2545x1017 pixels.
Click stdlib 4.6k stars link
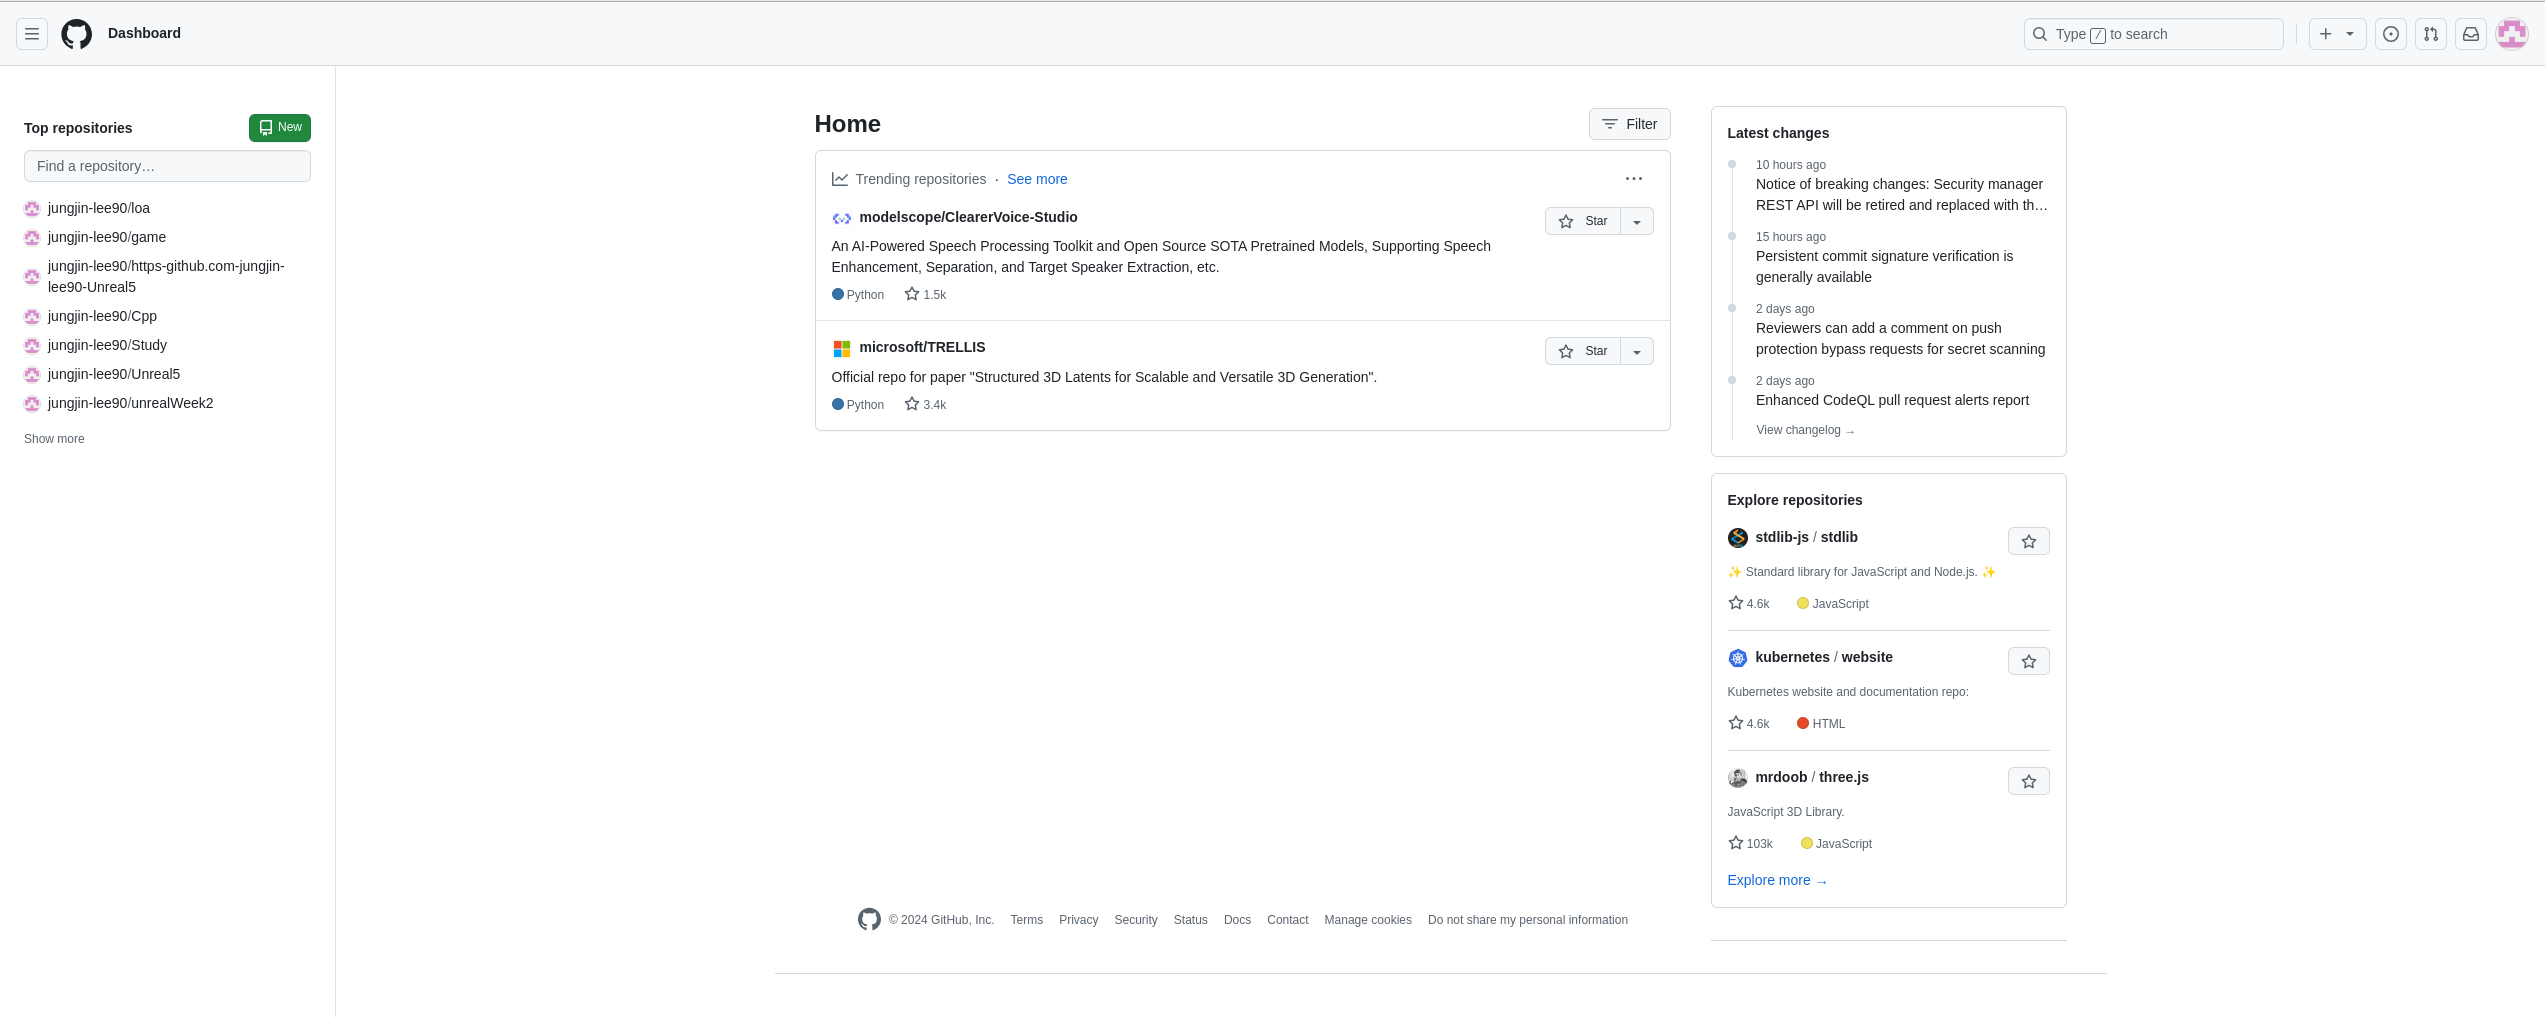pos(1749,603)
